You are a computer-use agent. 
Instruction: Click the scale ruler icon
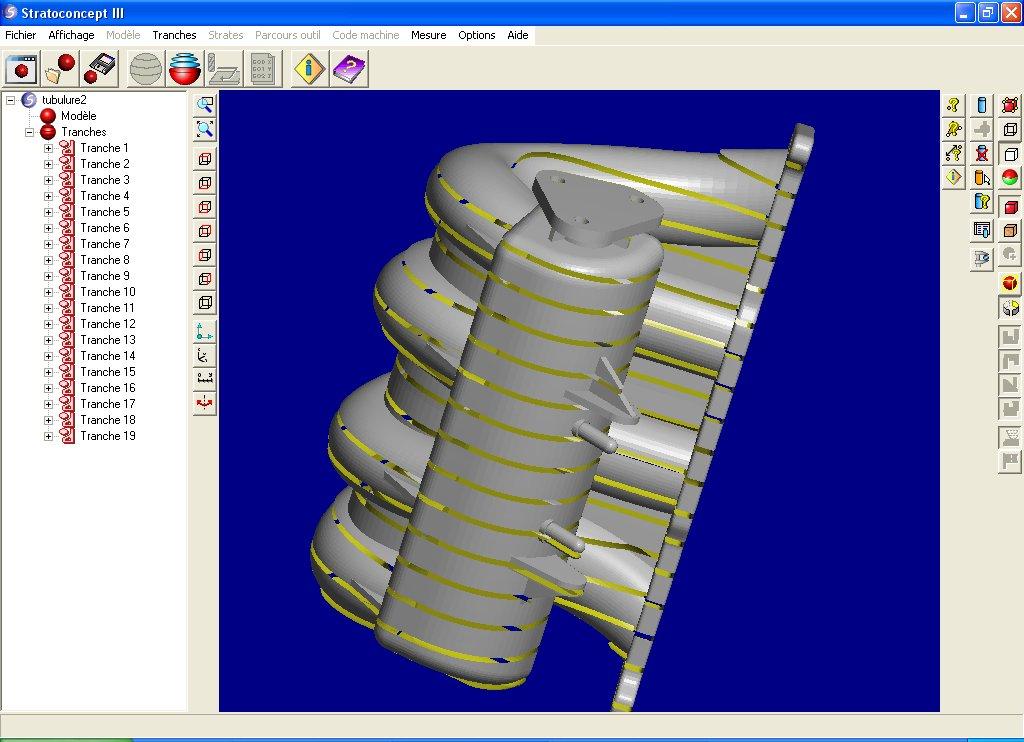[204, 379]
